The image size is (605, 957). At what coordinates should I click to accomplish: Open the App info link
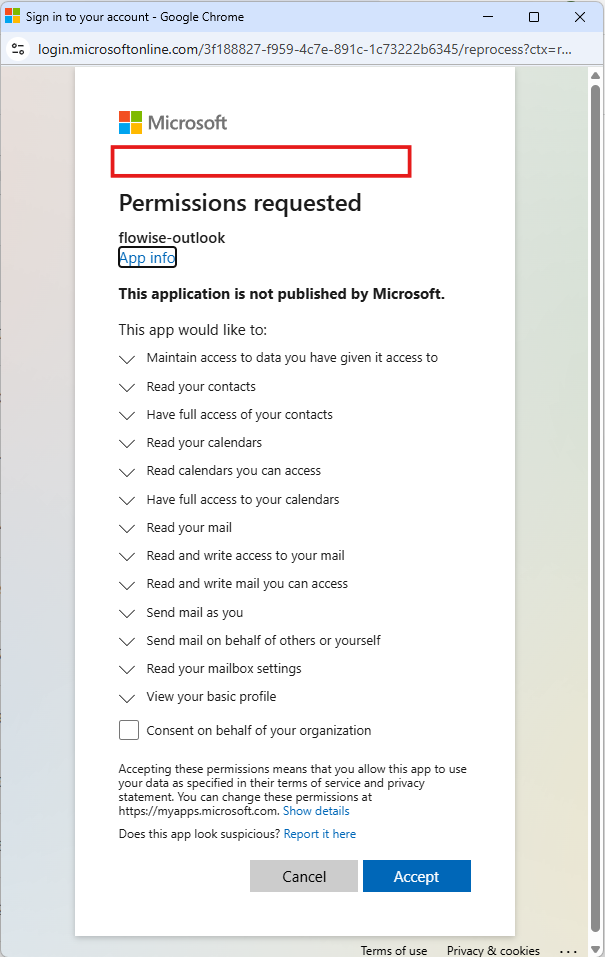pyautogui.click(x=147, y=258)
